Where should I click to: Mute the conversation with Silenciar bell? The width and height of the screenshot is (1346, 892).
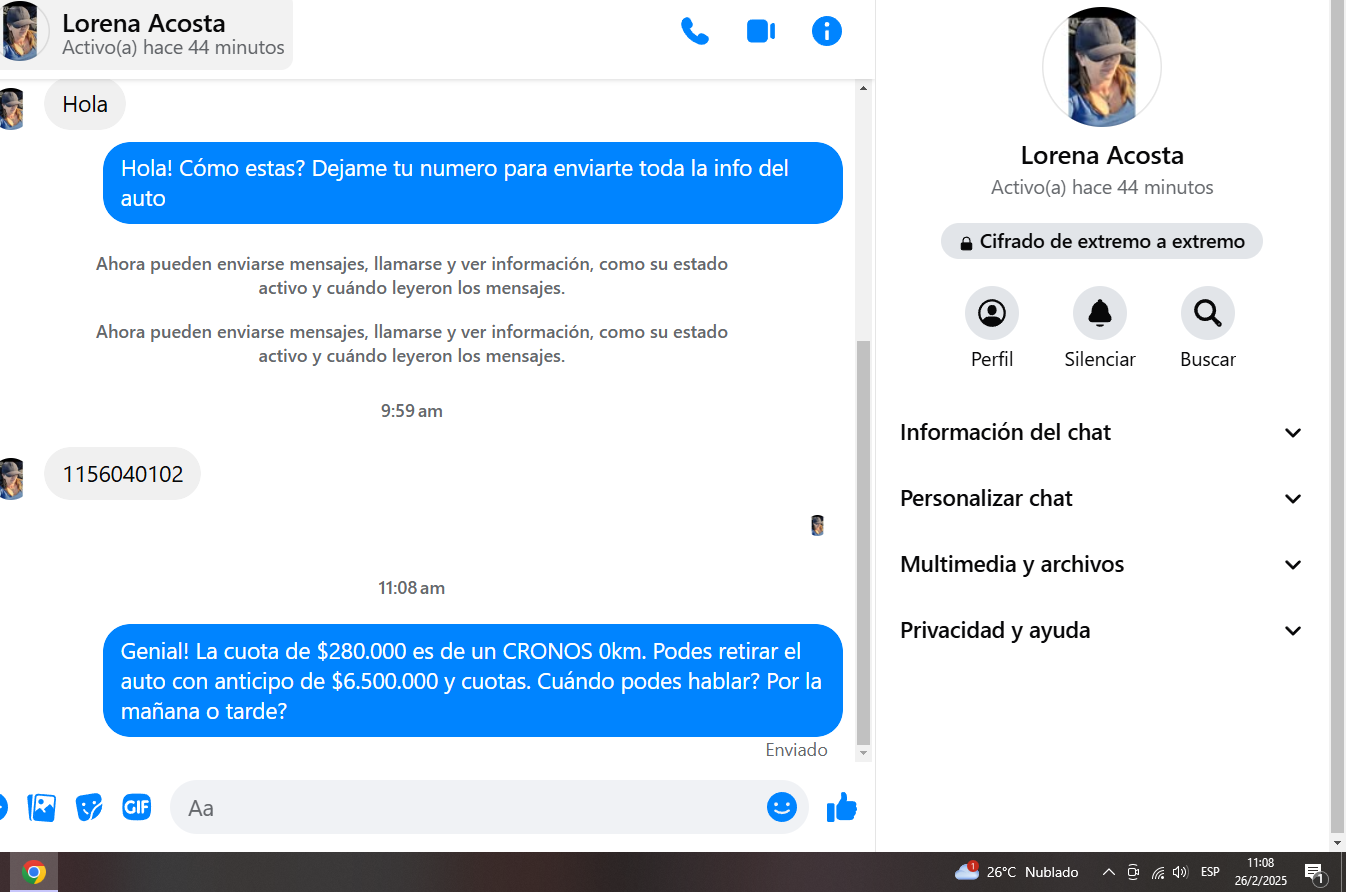(x=1100, y=313)
